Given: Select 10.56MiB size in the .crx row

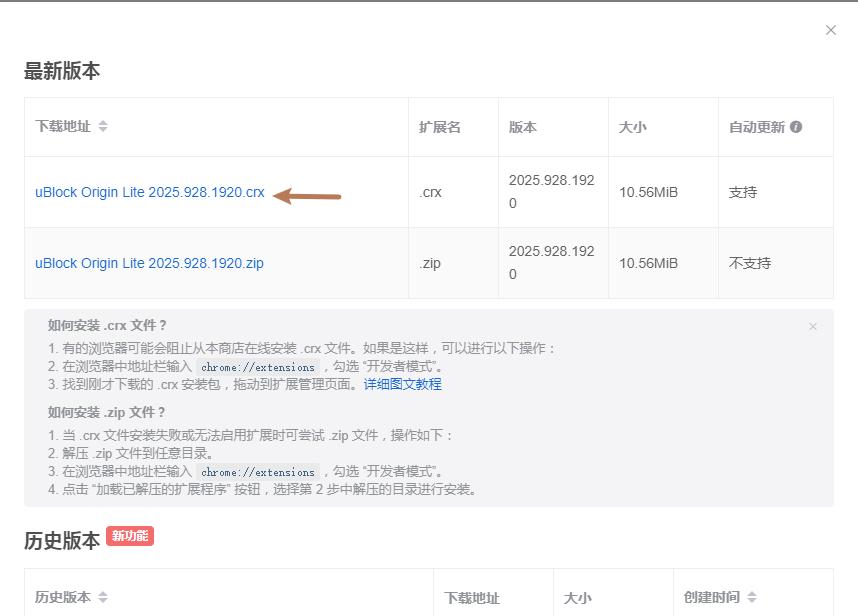Looking at the screenshot, I should point(648,193).
